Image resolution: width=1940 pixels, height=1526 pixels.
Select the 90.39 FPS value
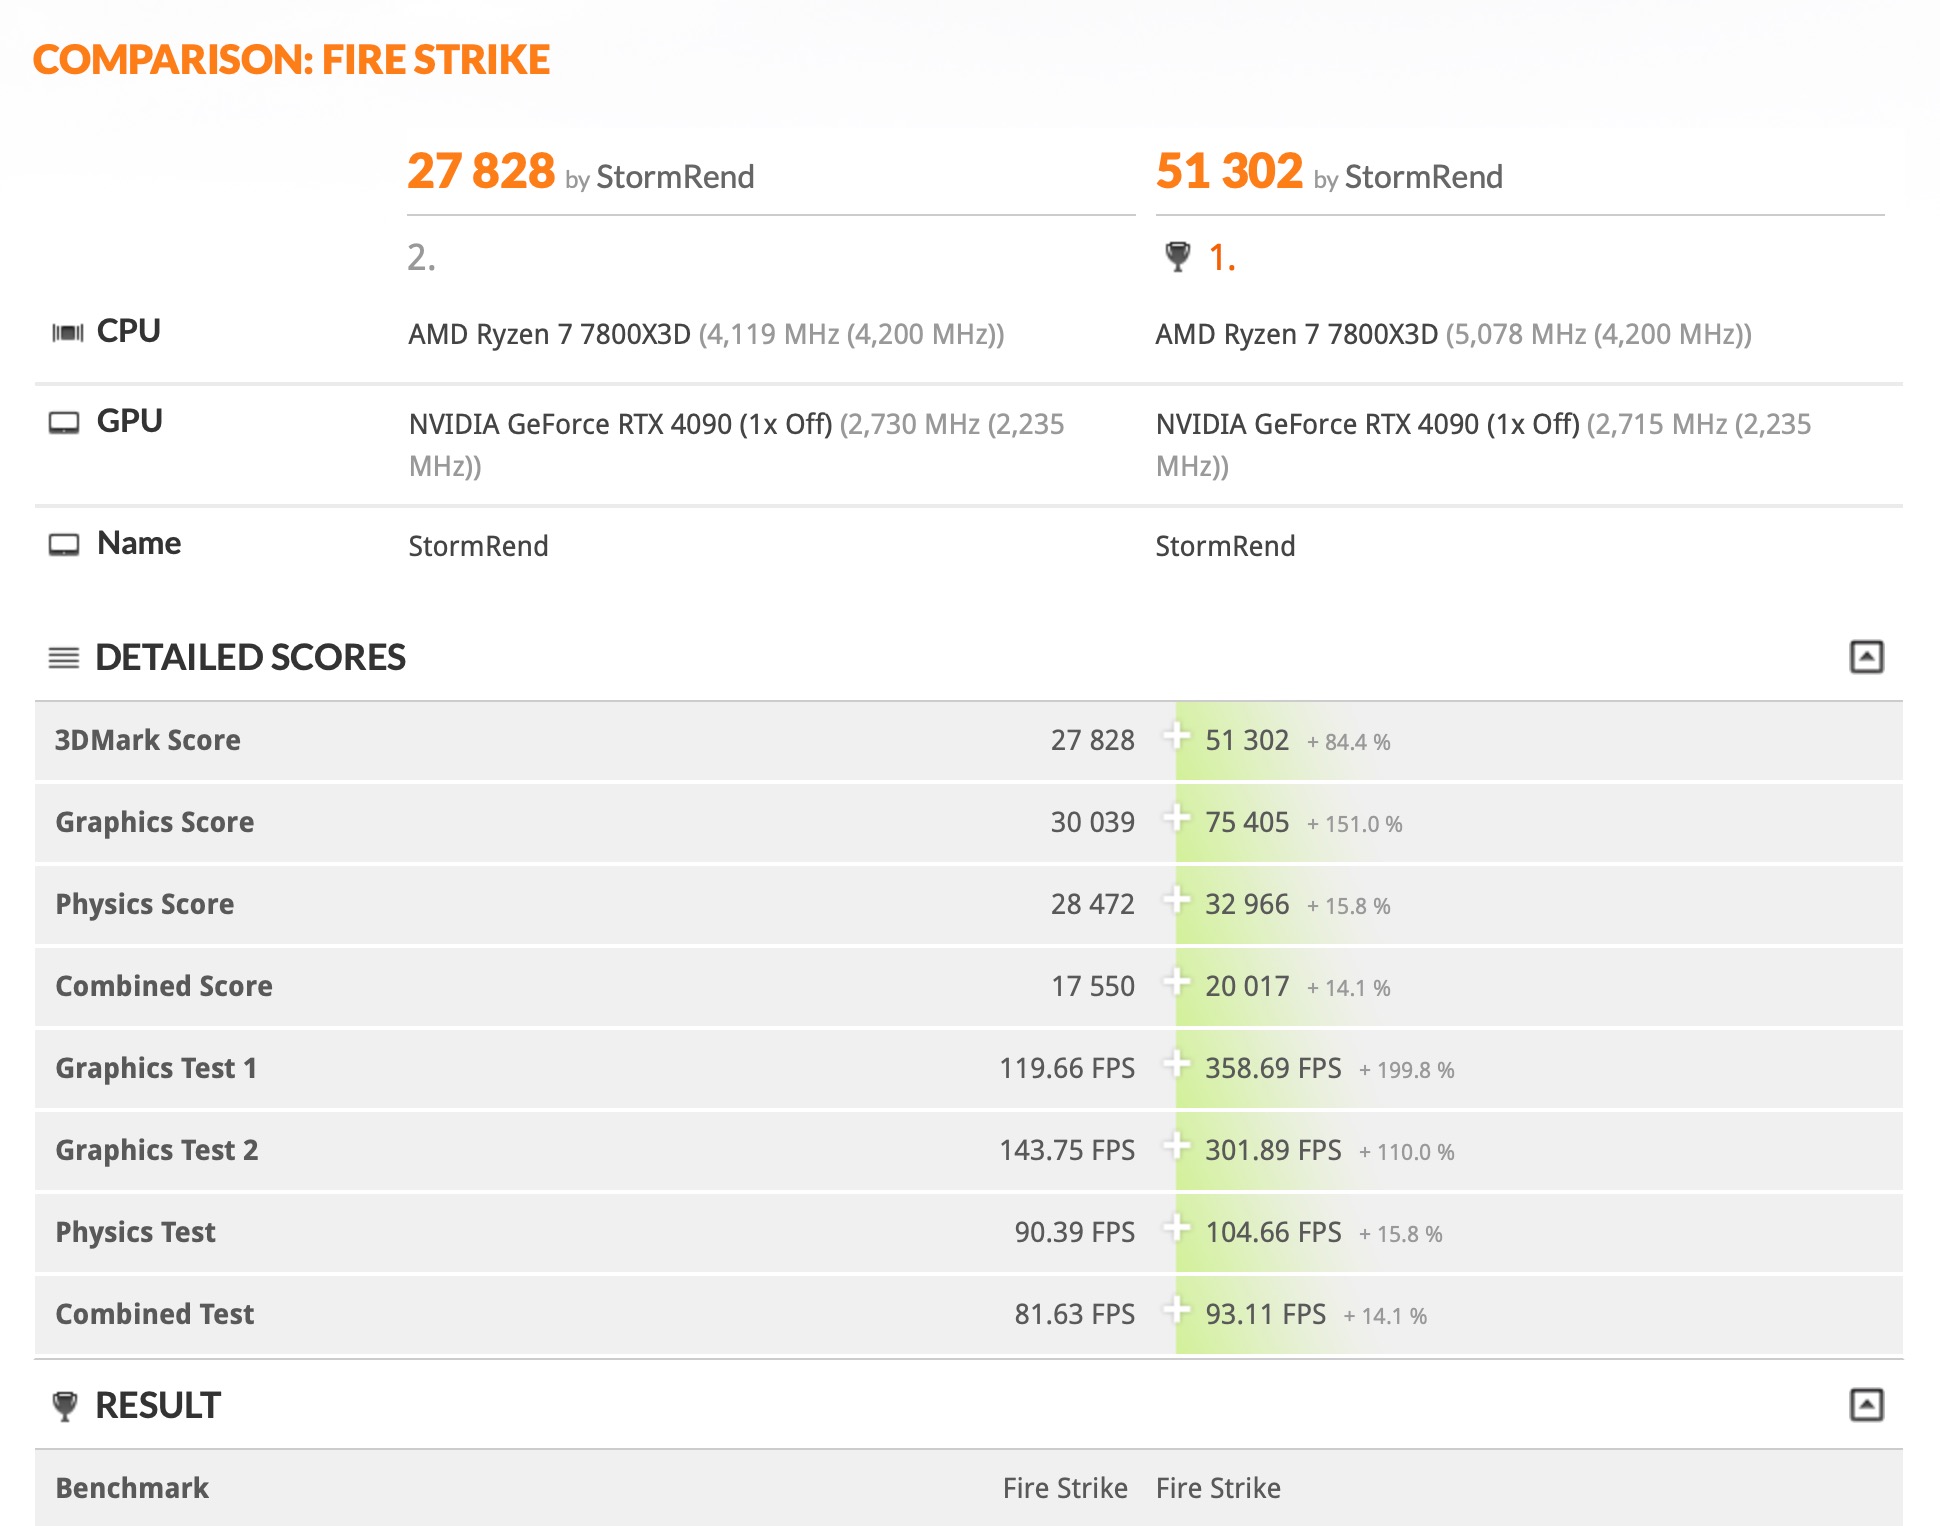pyautogui.click(x=1075, y=1232)
